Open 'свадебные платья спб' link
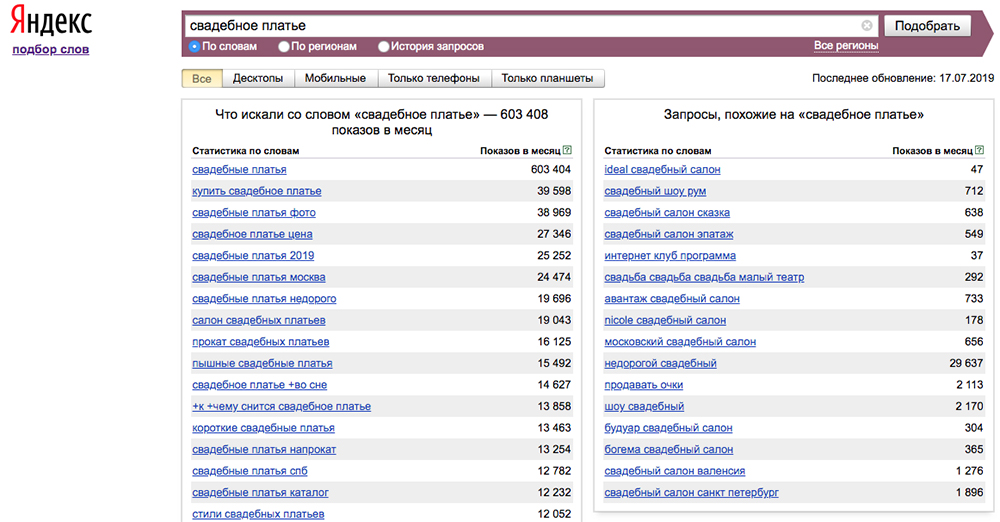The height and width of the screenshot is (522, 1000). click(x=249, y=471)
